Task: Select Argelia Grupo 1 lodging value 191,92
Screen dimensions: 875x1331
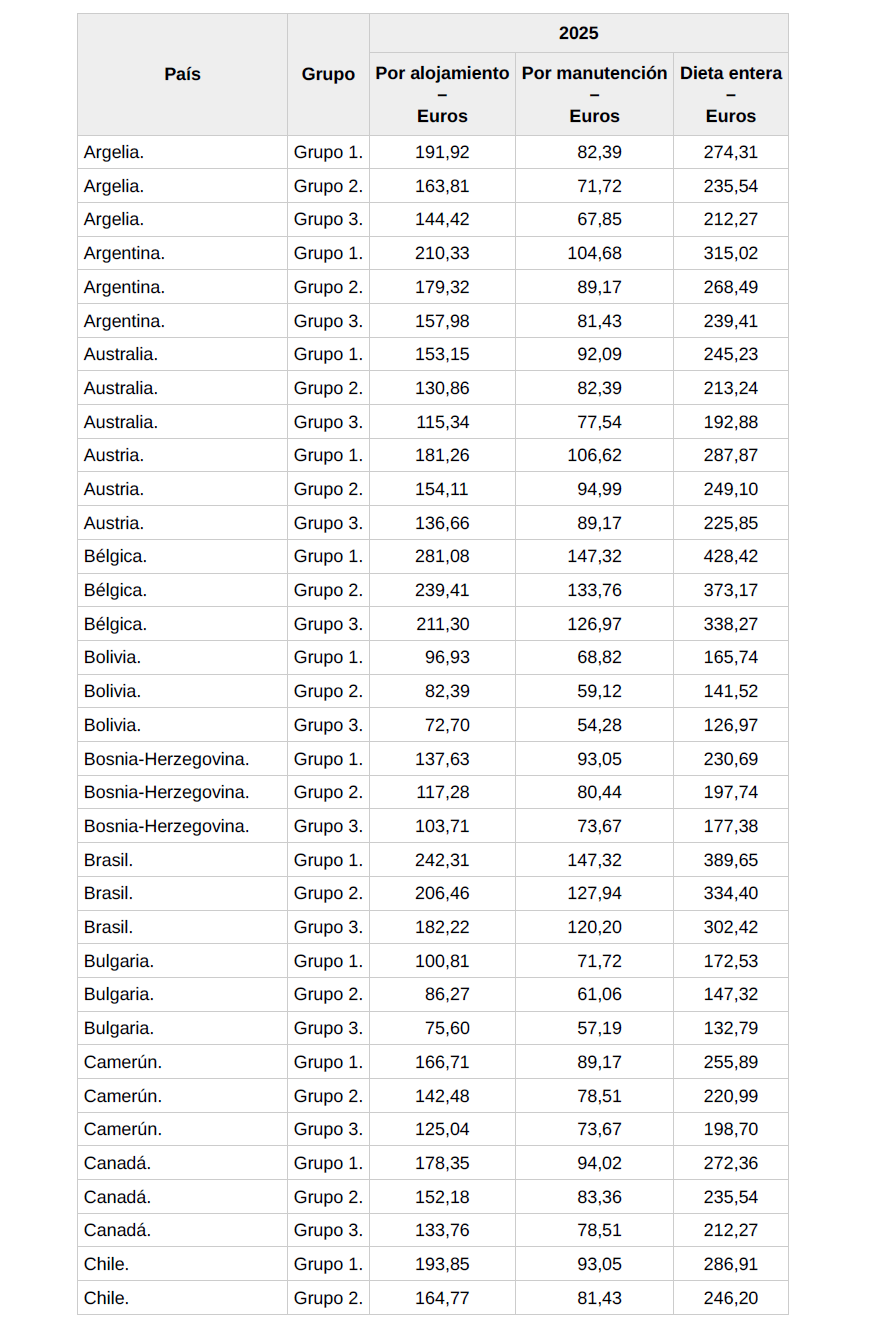Action: (x=442, y=152)
